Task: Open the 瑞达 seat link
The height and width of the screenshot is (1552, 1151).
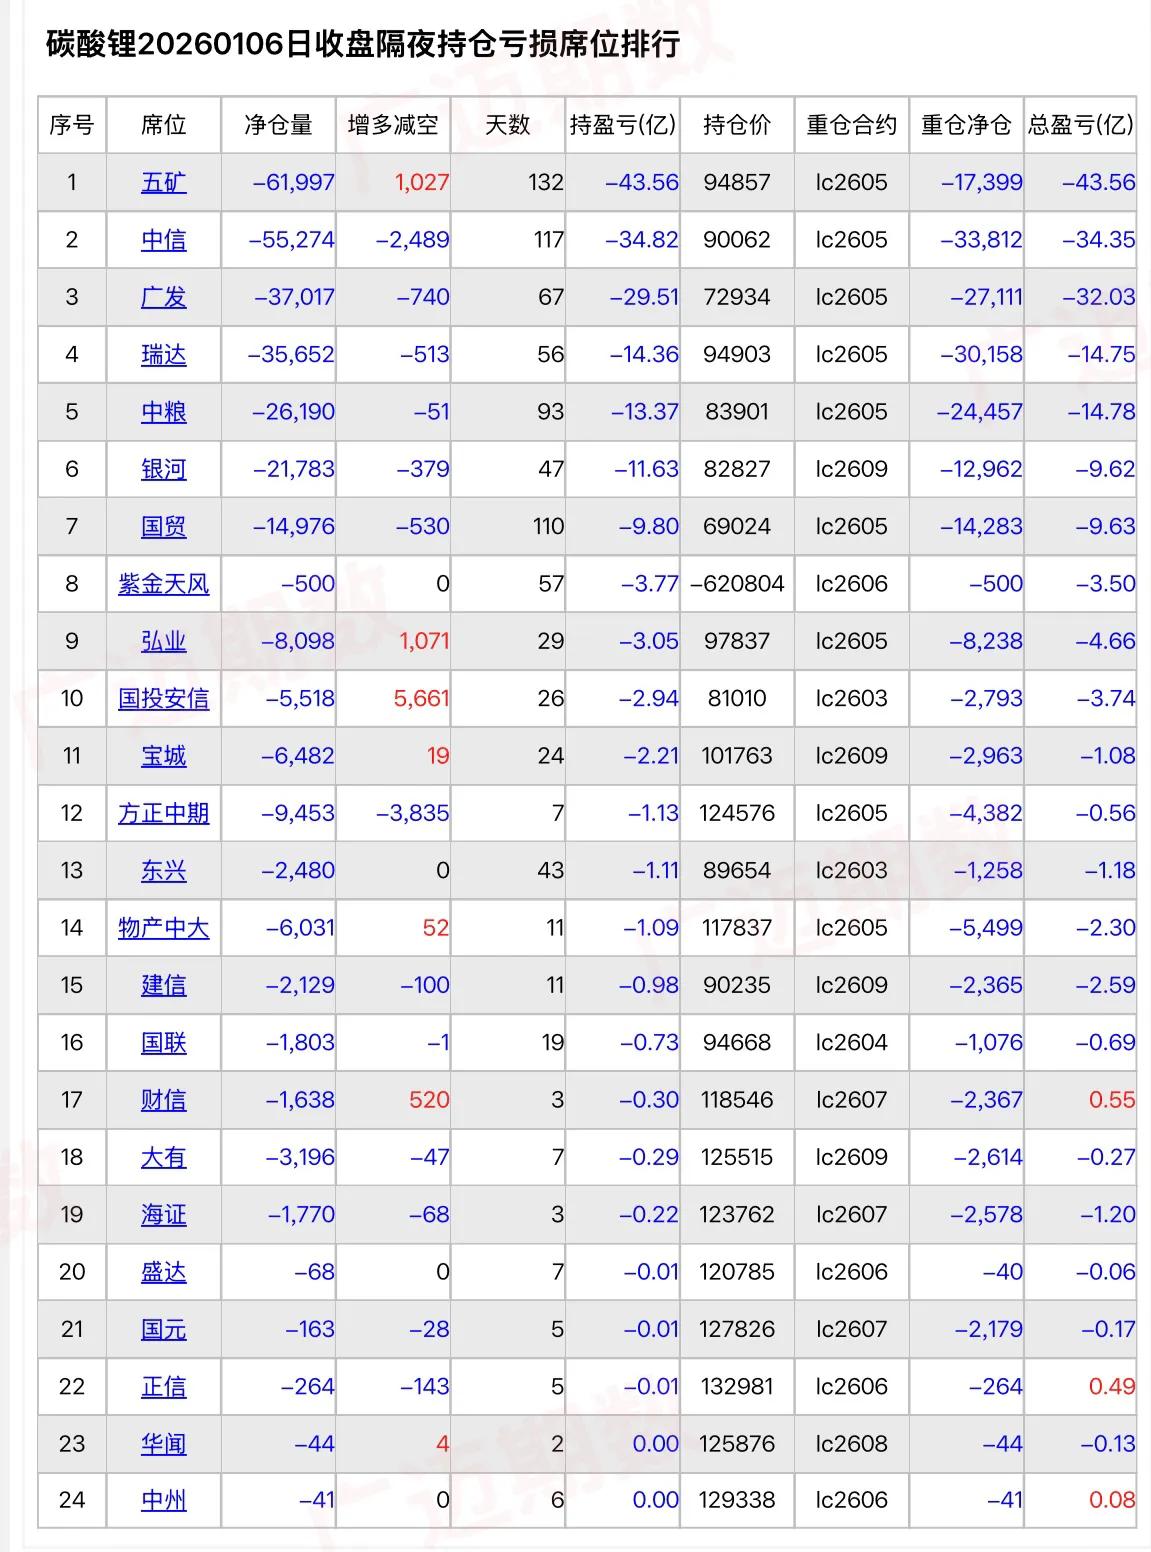Action: click(163, 355)
